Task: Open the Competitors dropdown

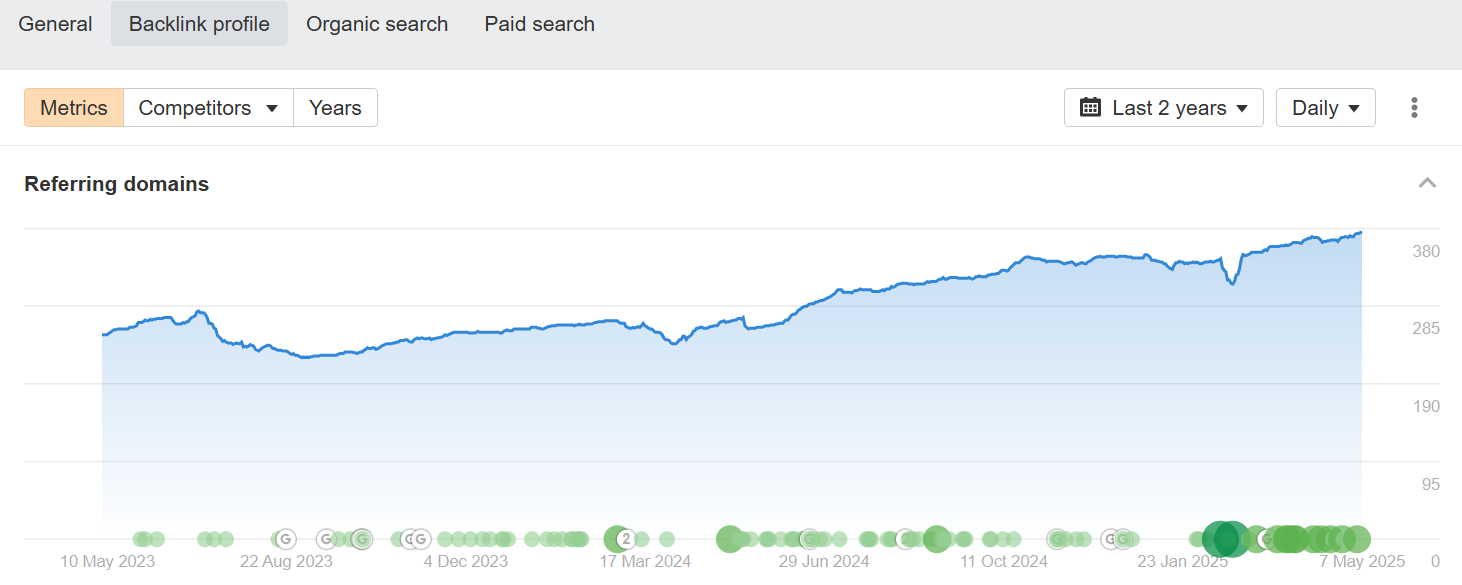Action: [208, 108]
